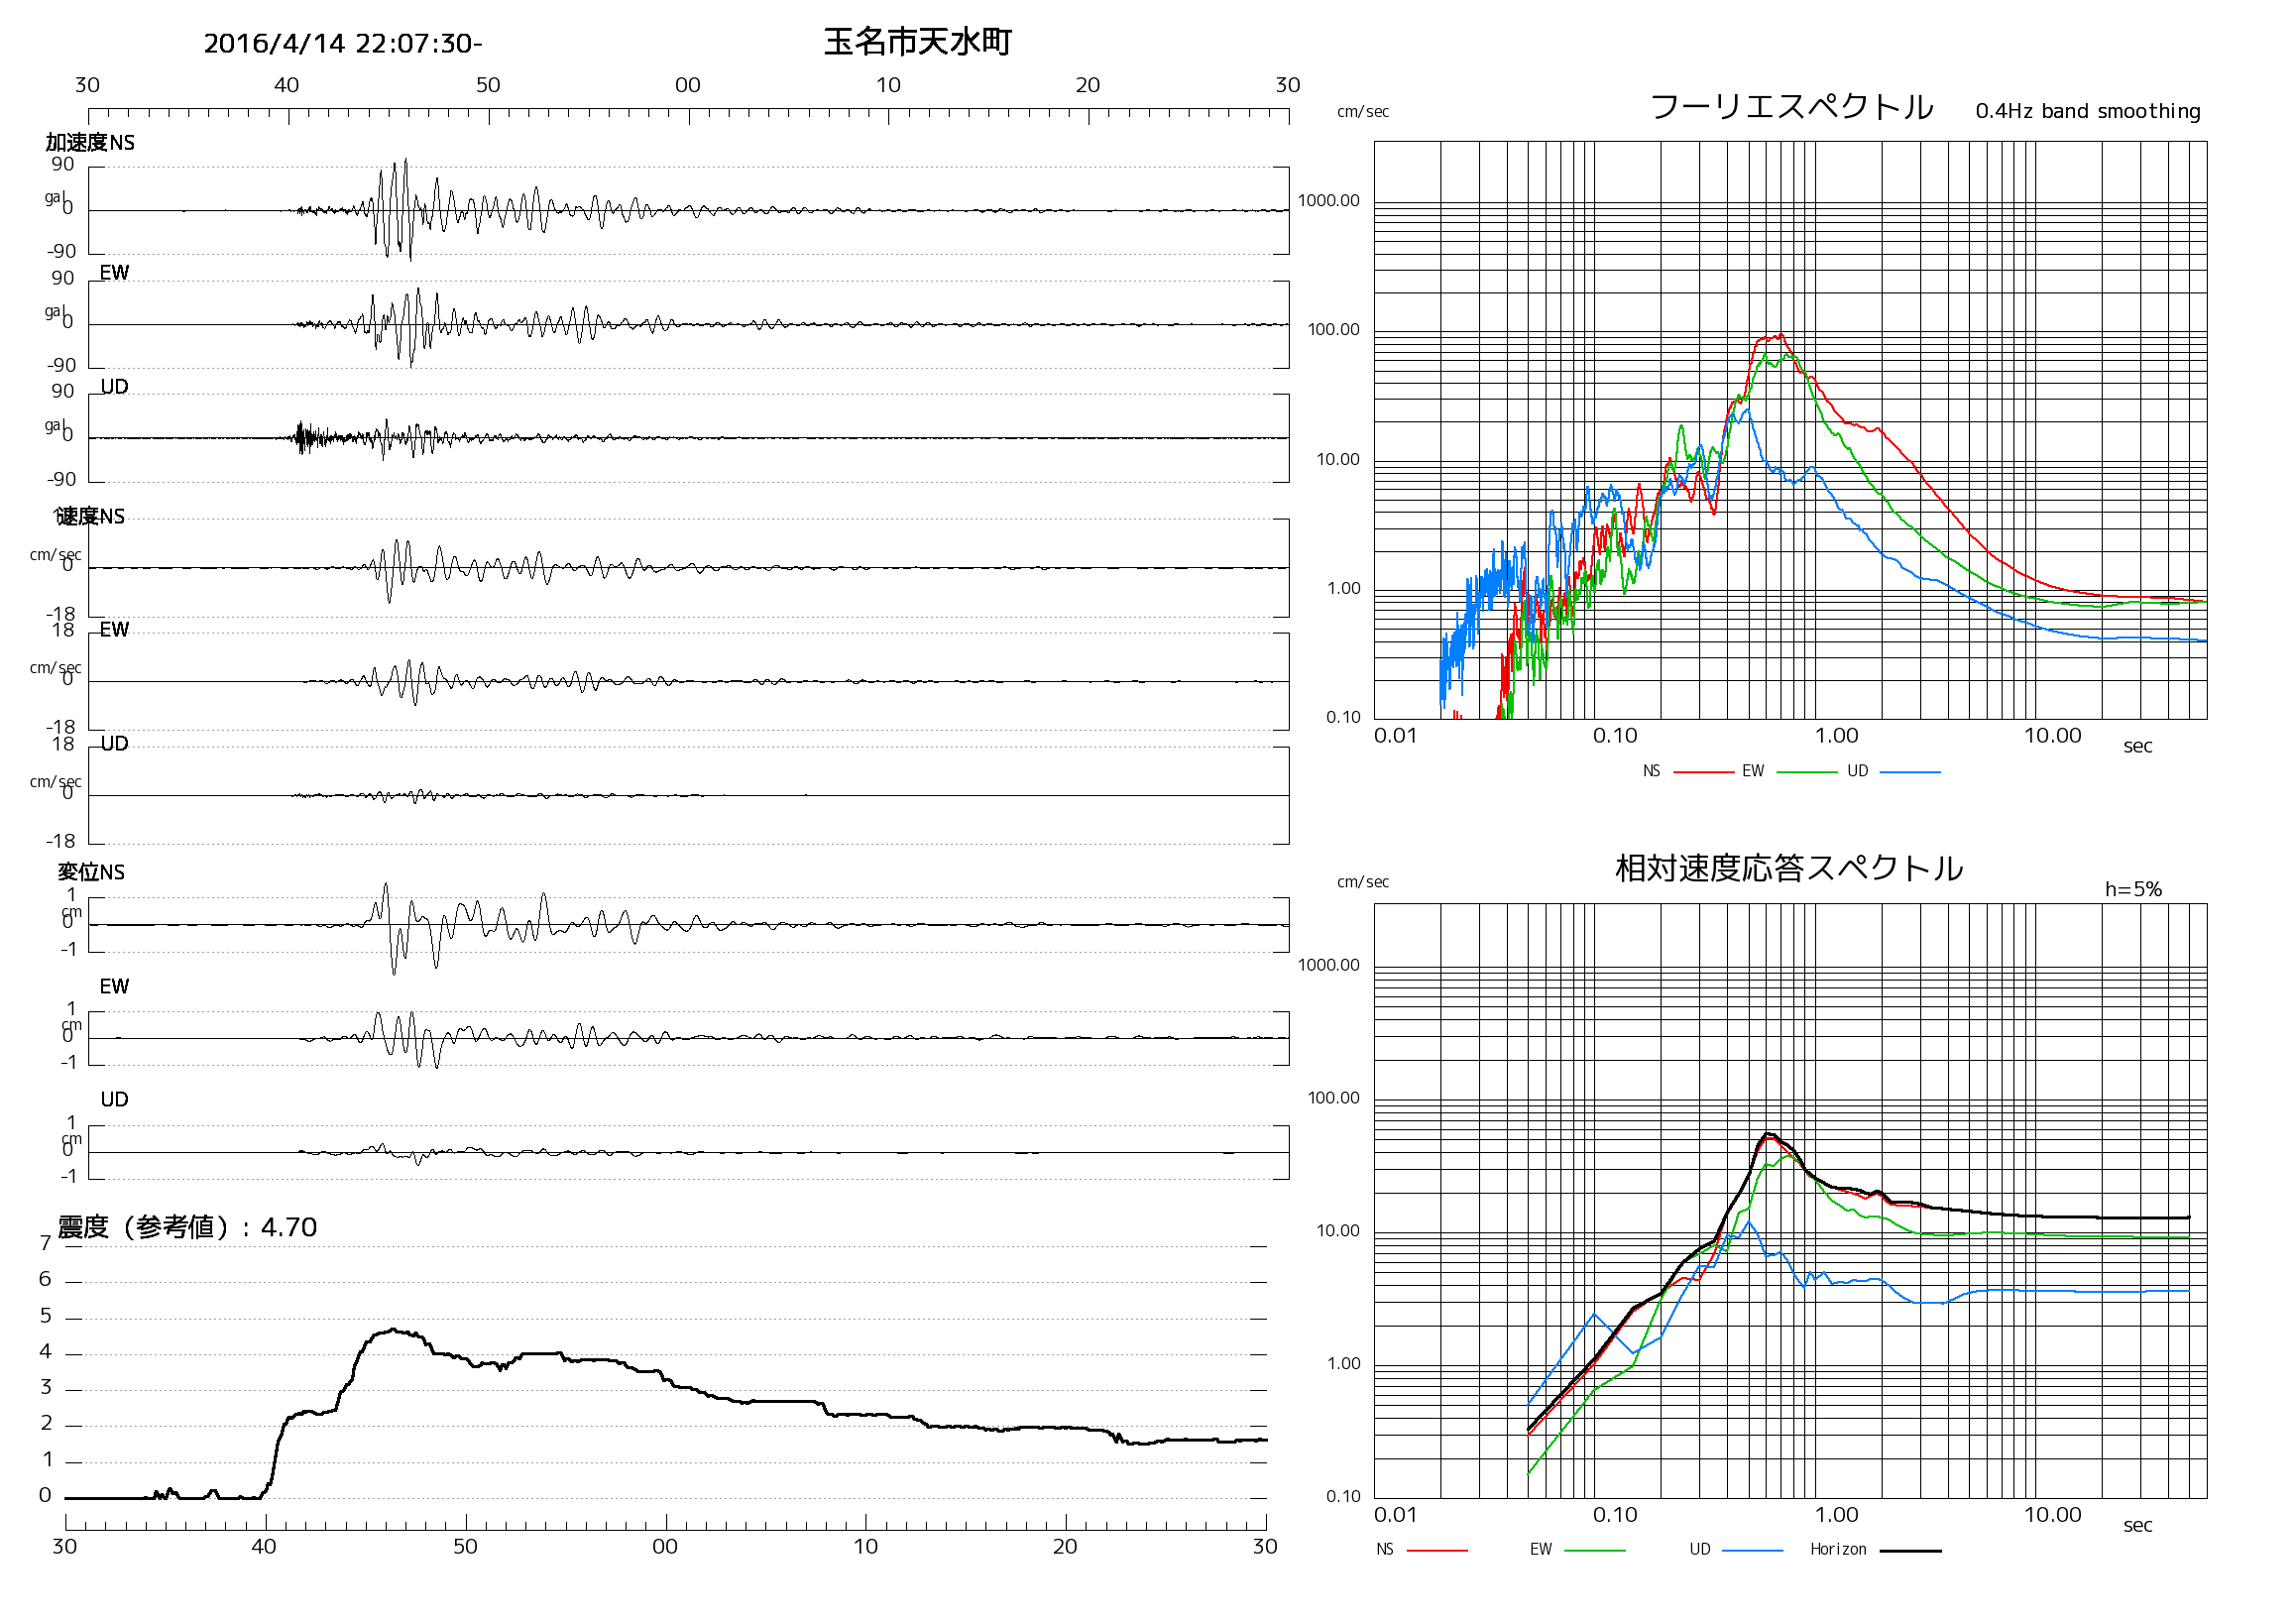2296x1623 pixels.
Task: Click the フーリエスペクトル chart title
Action: click(1791, 107)
